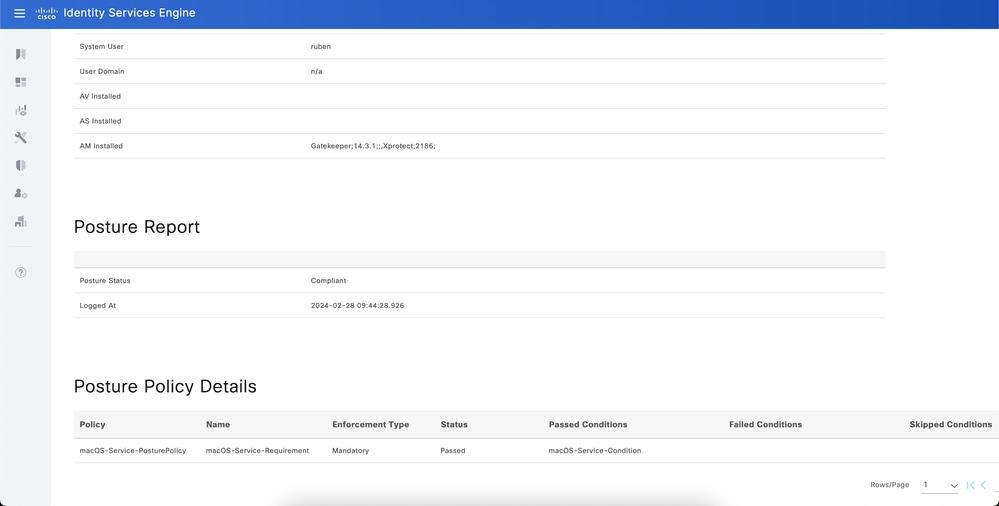Click Identity Services Engine title

(x=129, y=13)
